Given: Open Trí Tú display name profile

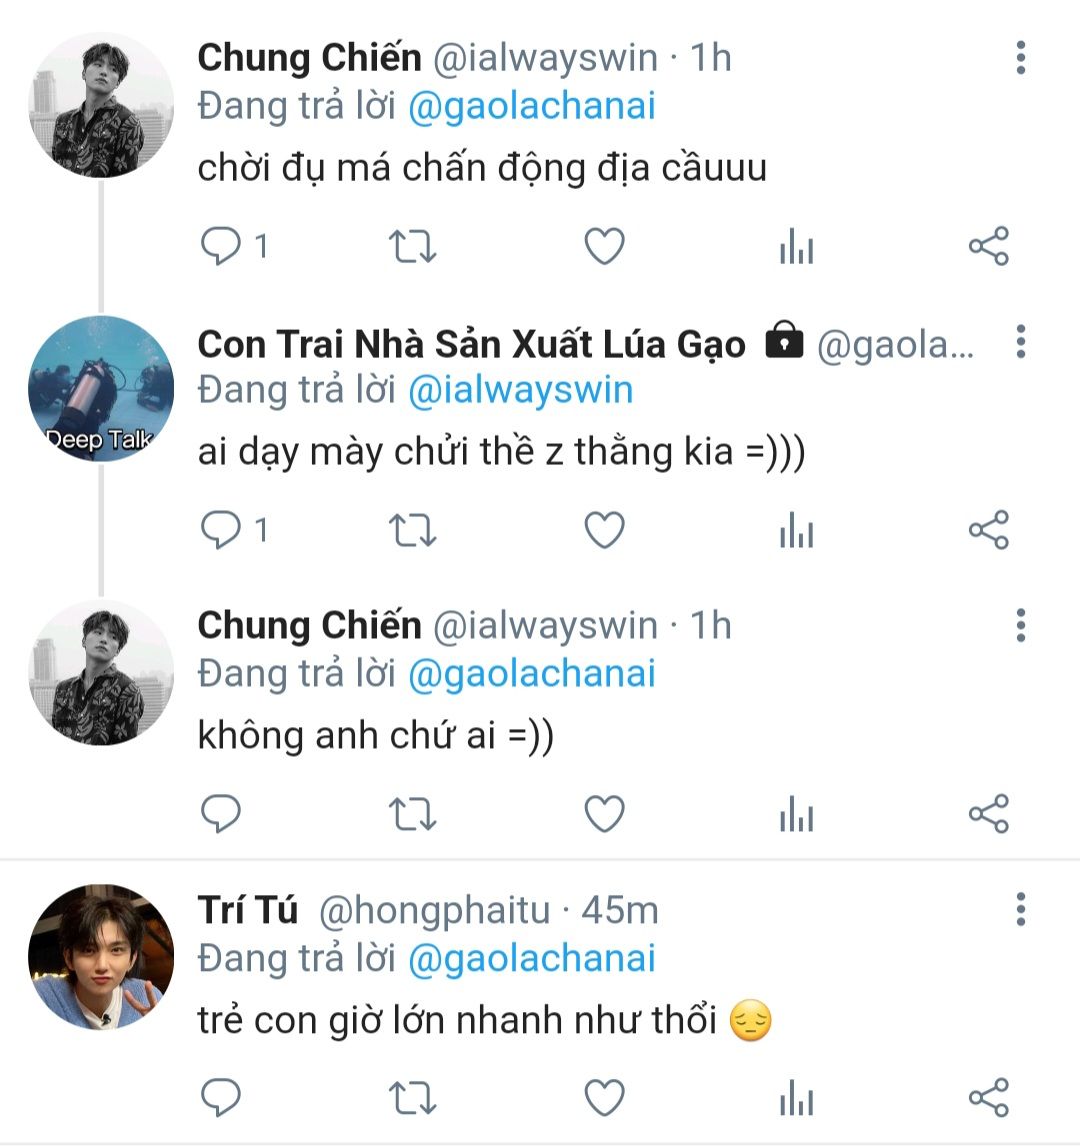Looking at the screenshot, I should tap(248, 911).
